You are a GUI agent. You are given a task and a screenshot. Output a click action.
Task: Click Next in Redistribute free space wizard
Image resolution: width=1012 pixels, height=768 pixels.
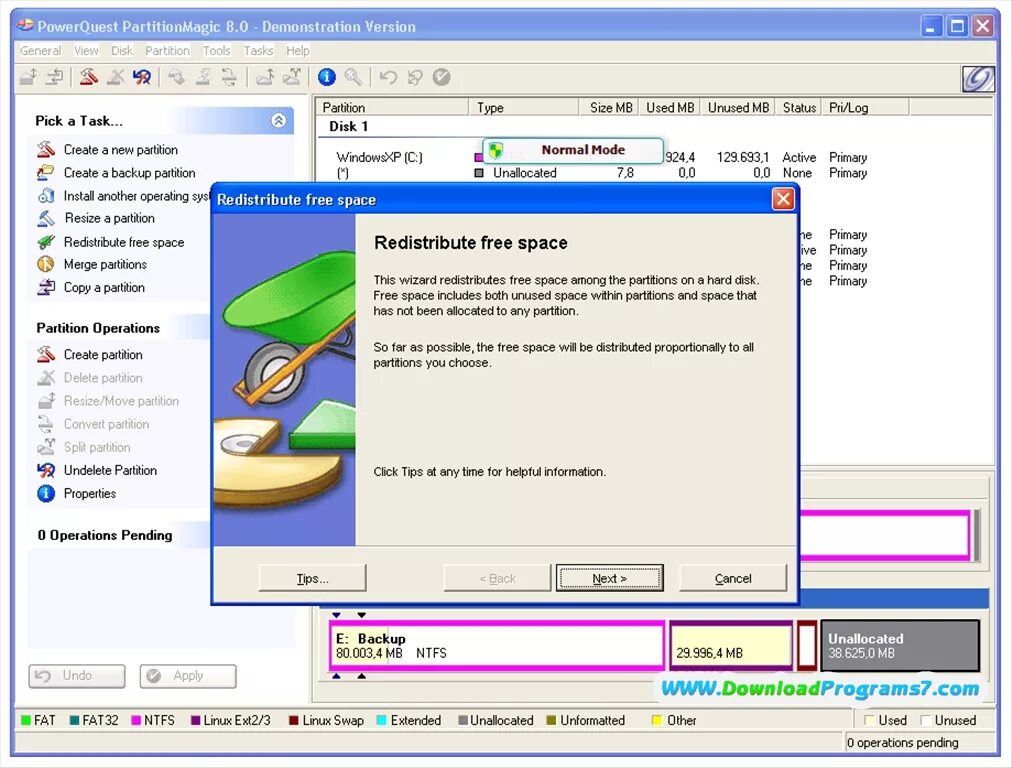tap(609, 578)
